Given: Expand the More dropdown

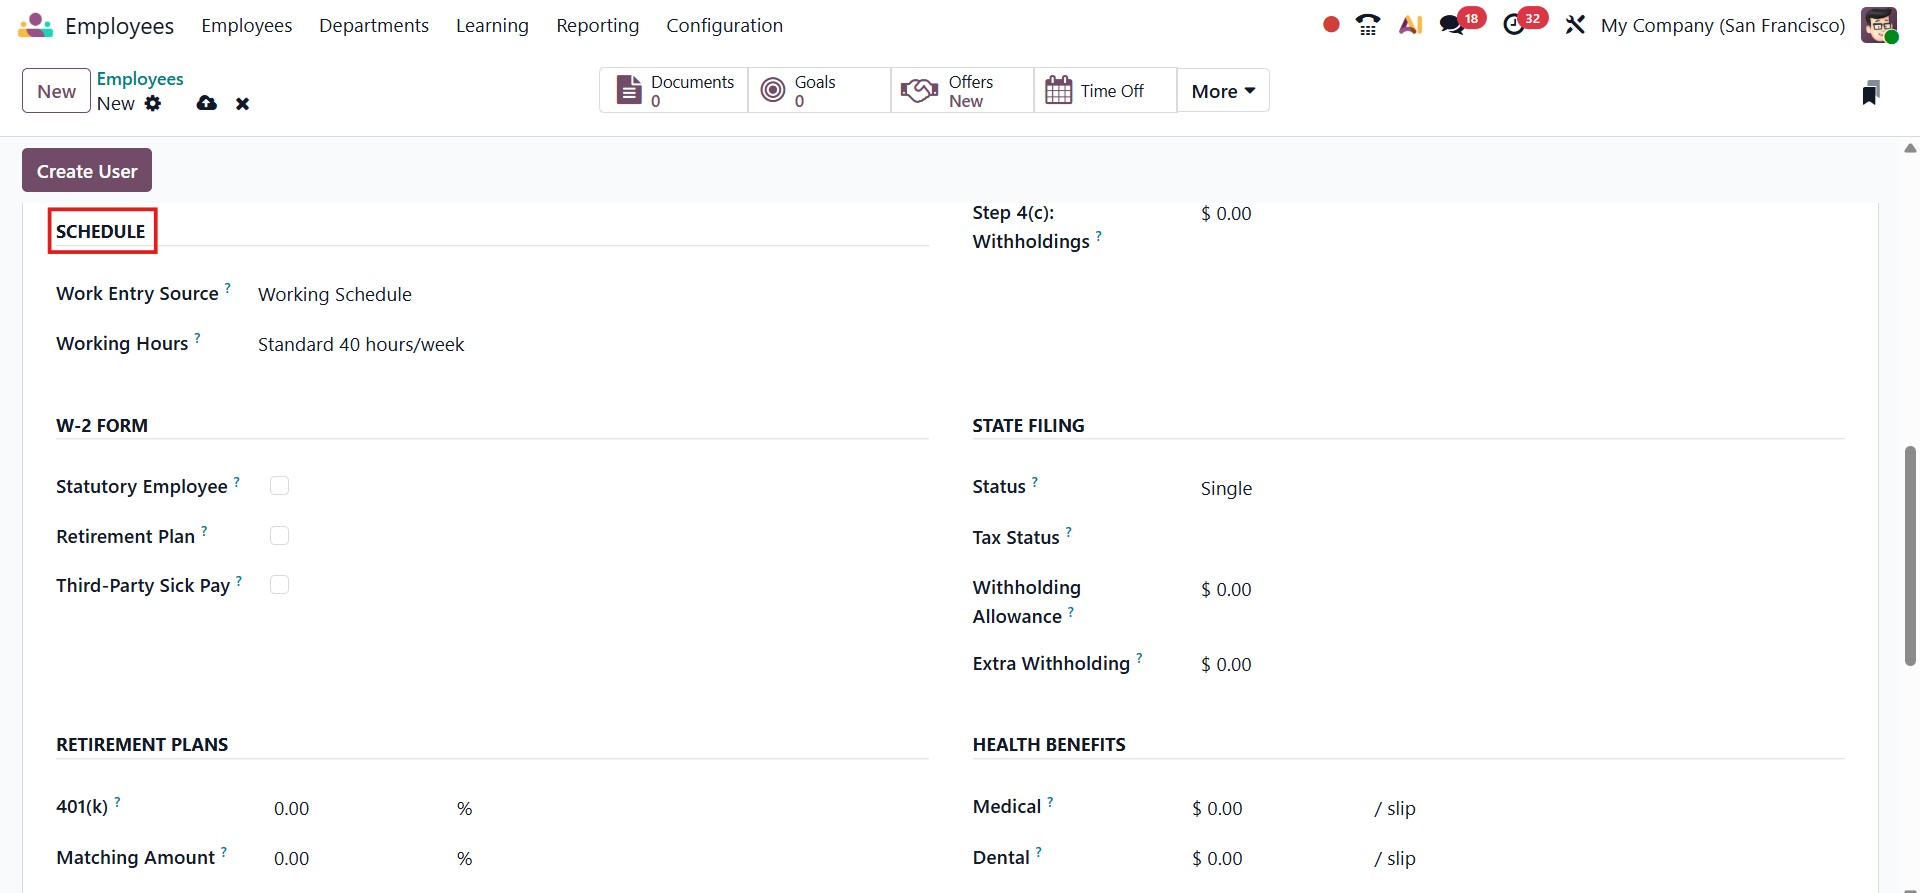Looking at the screenshot, I should (x=1223, y=91).
